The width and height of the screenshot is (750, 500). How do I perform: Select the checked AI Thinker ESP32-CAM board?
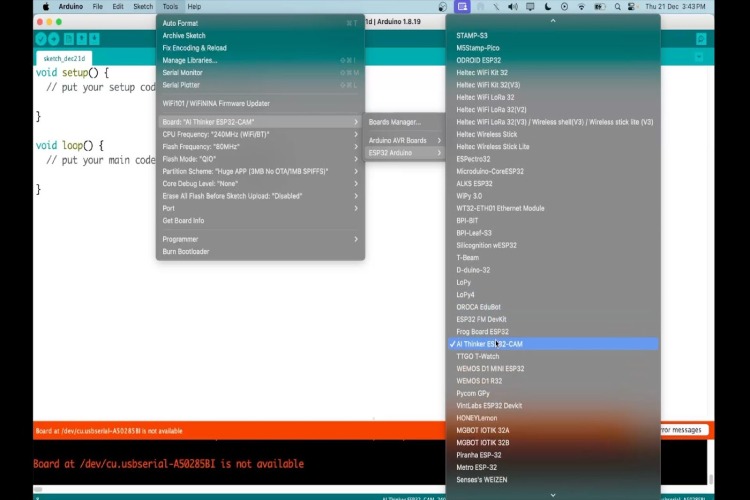coord(553,344)
